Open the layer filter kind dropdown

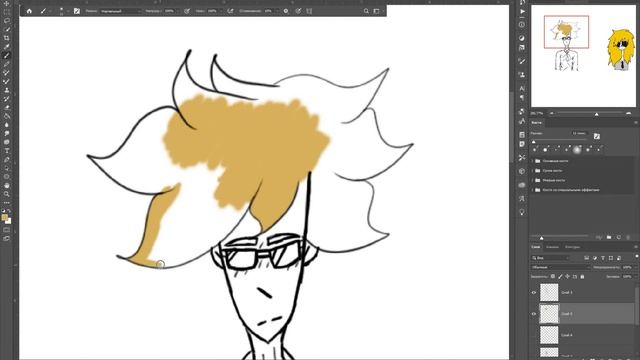pos(551,258)
